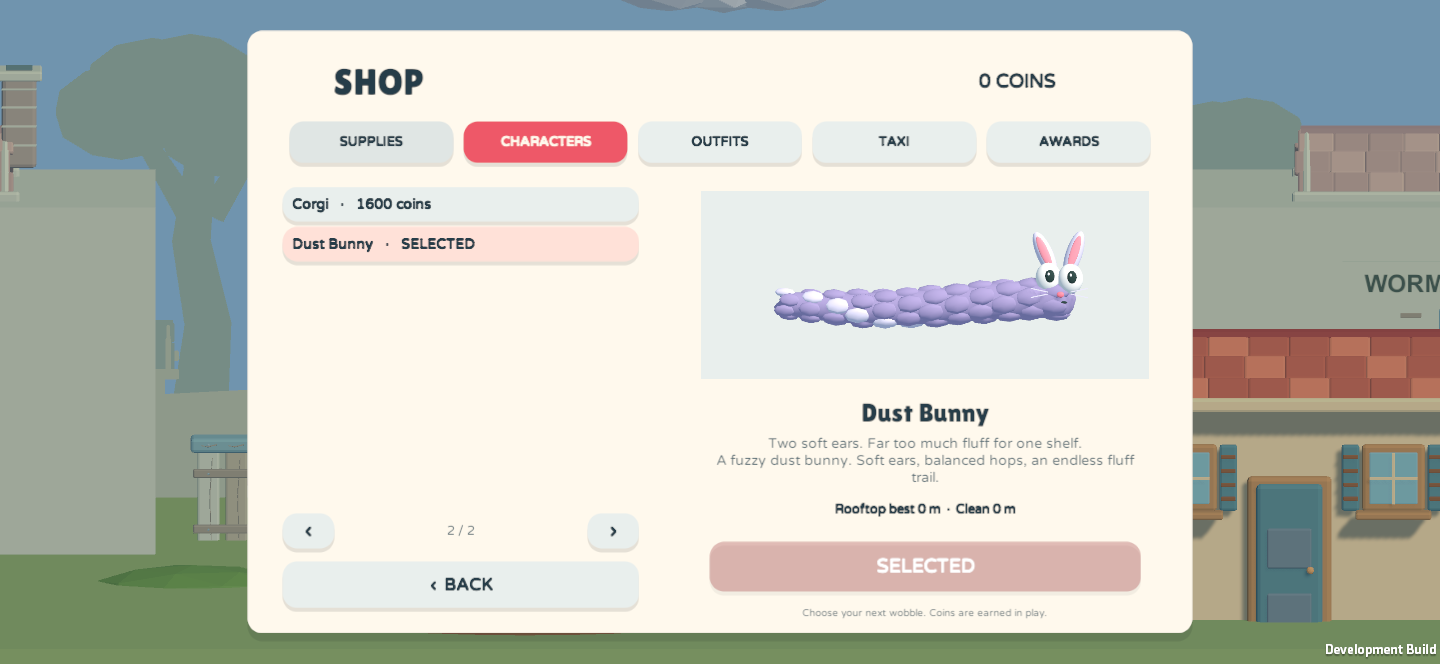
Task: Open the Outfits tab
Action: pyautogui.click(x=720, y=142)
